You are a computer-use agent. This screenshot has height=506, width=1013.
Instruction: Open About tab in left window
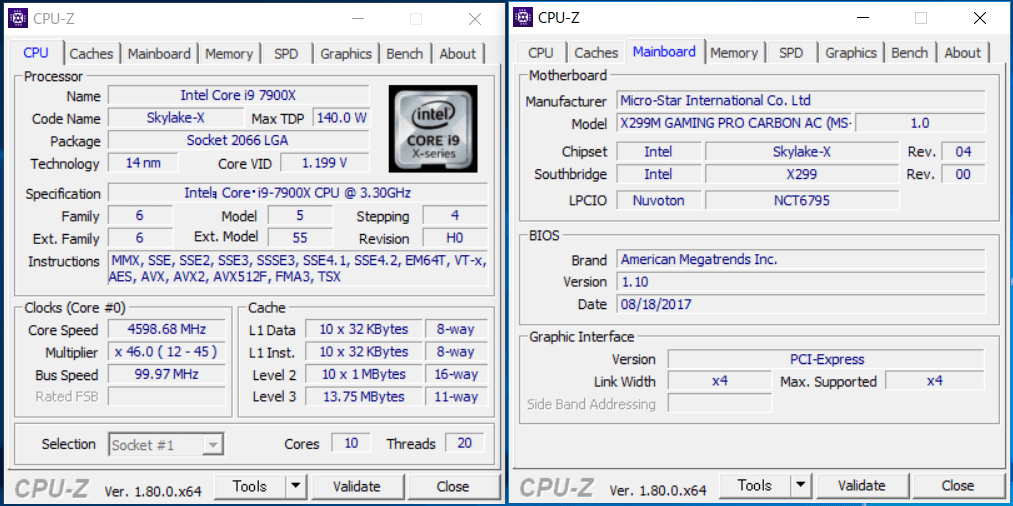(457, 54)
